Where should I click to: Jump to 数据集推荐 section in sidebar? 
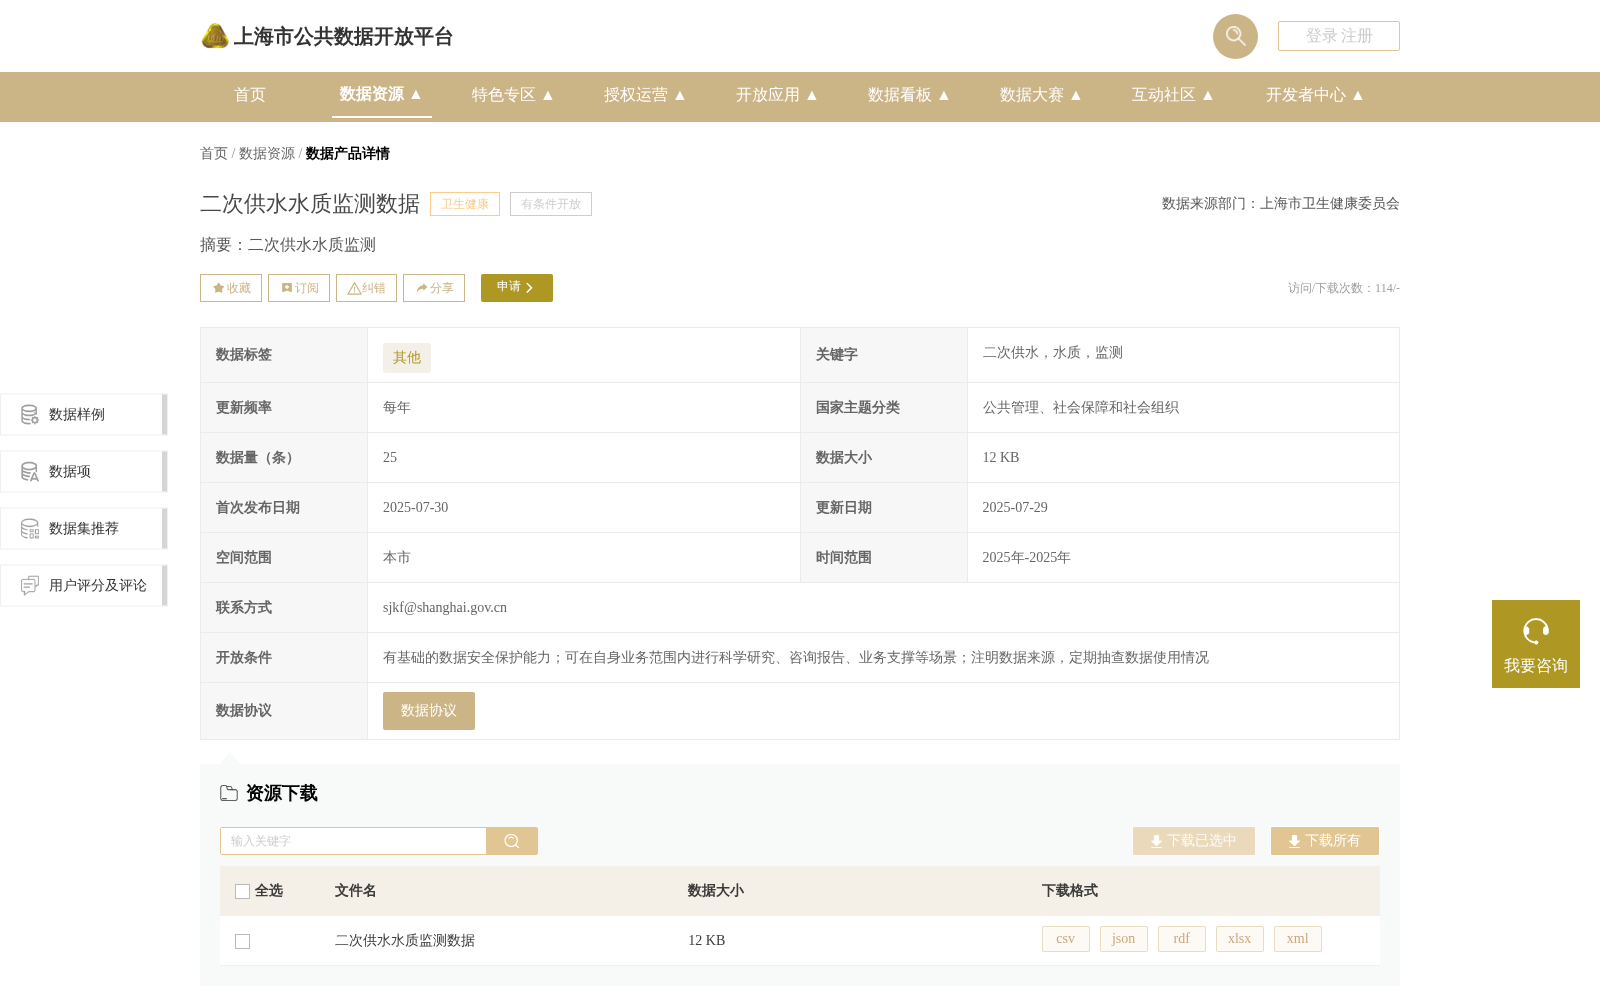[x=84, y=529]
